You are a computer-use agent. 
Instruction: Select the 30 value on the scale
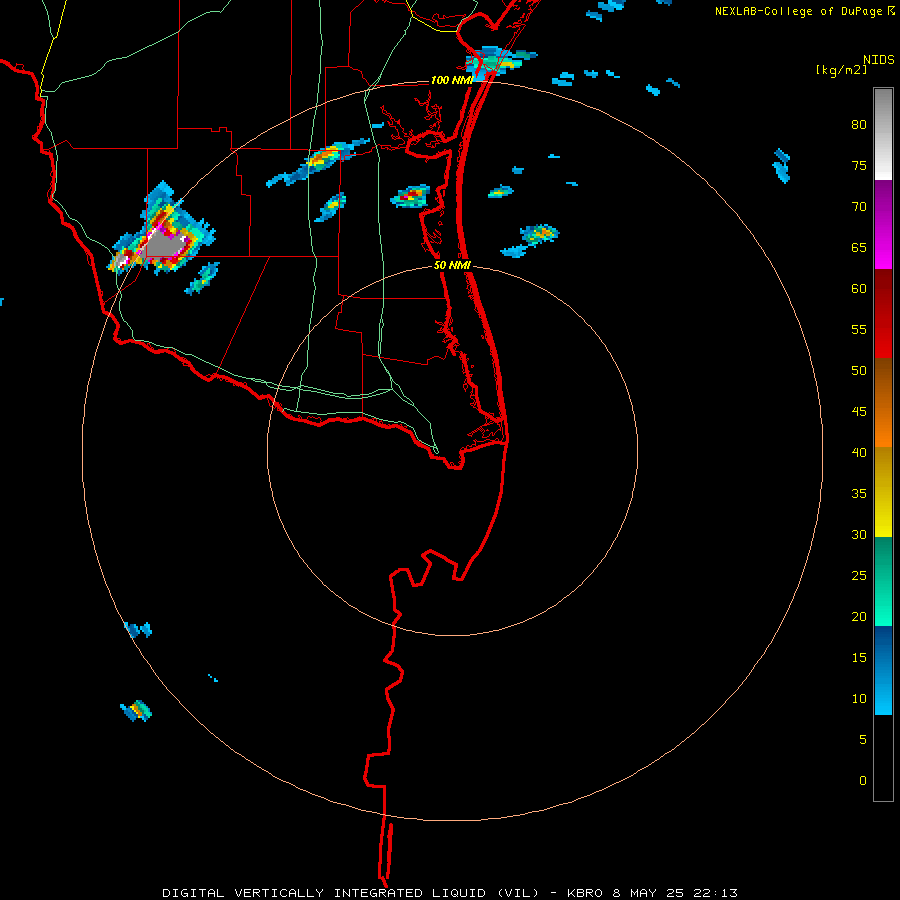point(859,534)
